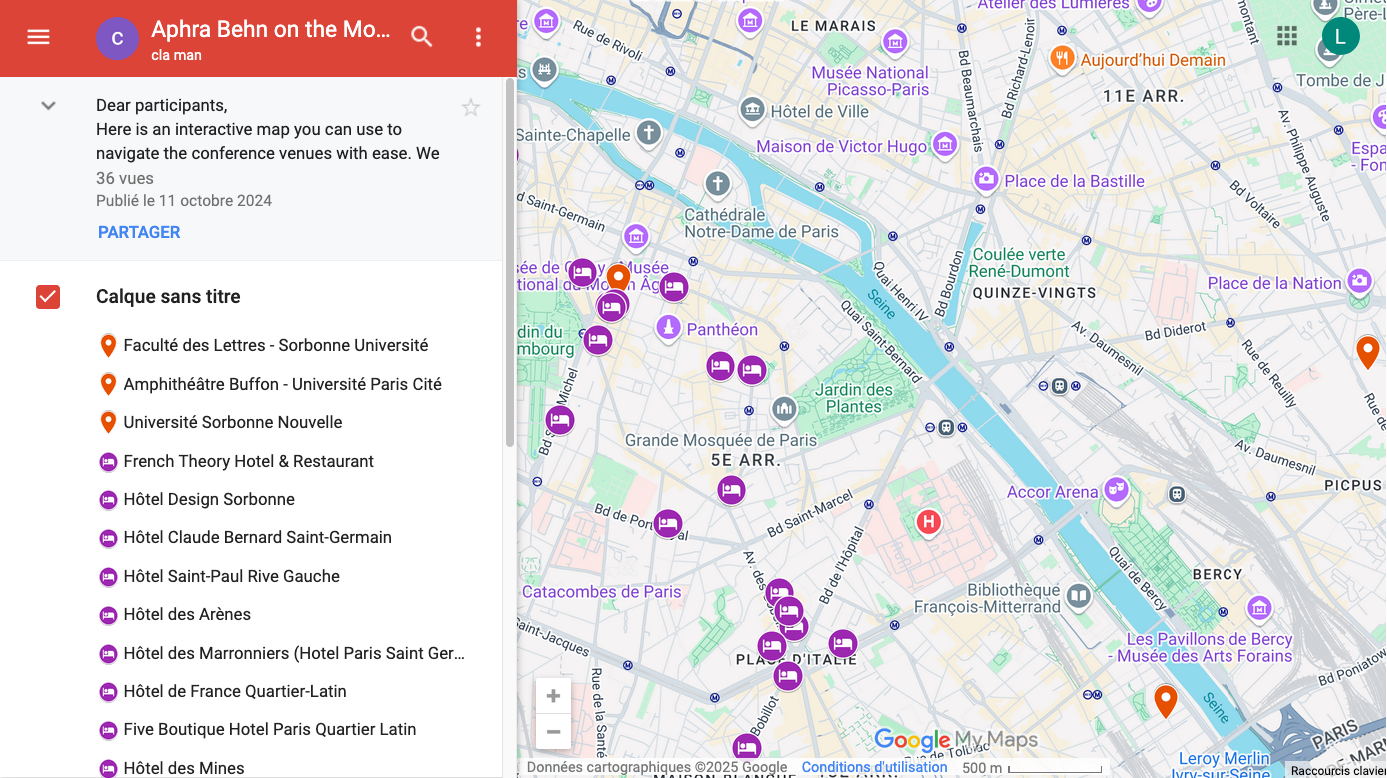Click the 'Raccourcis clavier' text at map corner

pos(1338,770)
